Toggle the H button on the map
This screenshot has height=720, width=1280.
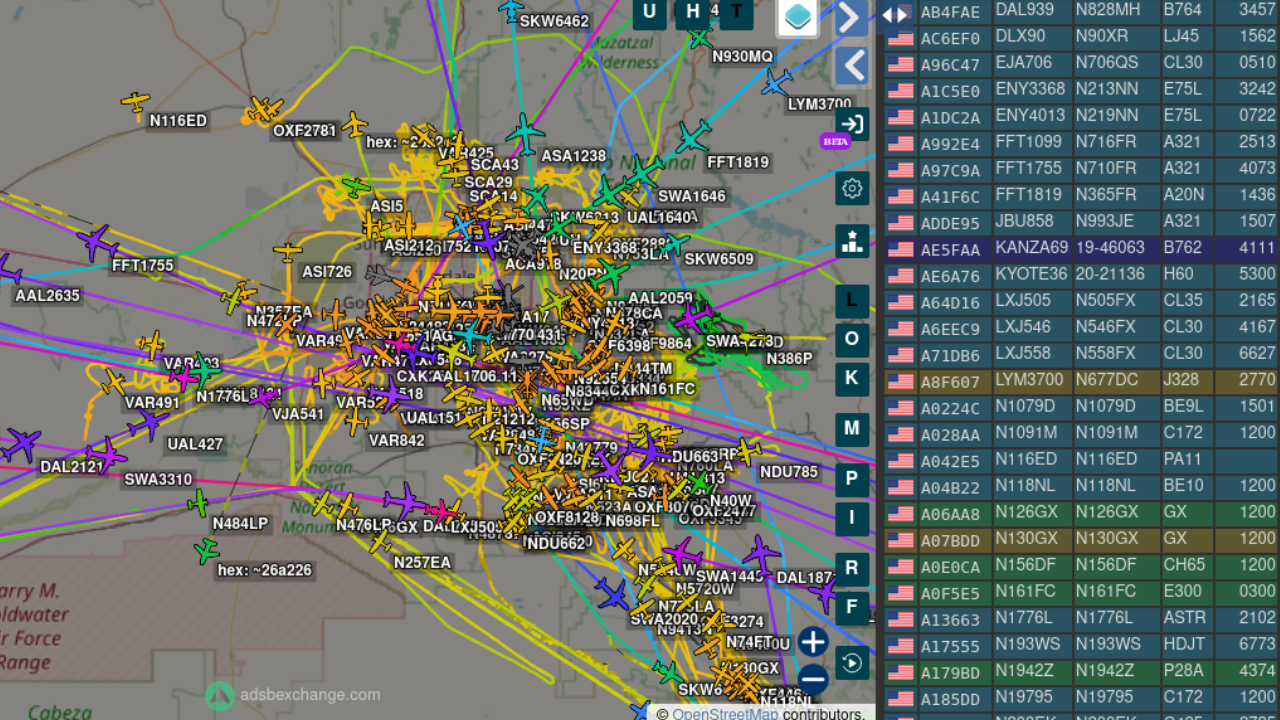692,12
